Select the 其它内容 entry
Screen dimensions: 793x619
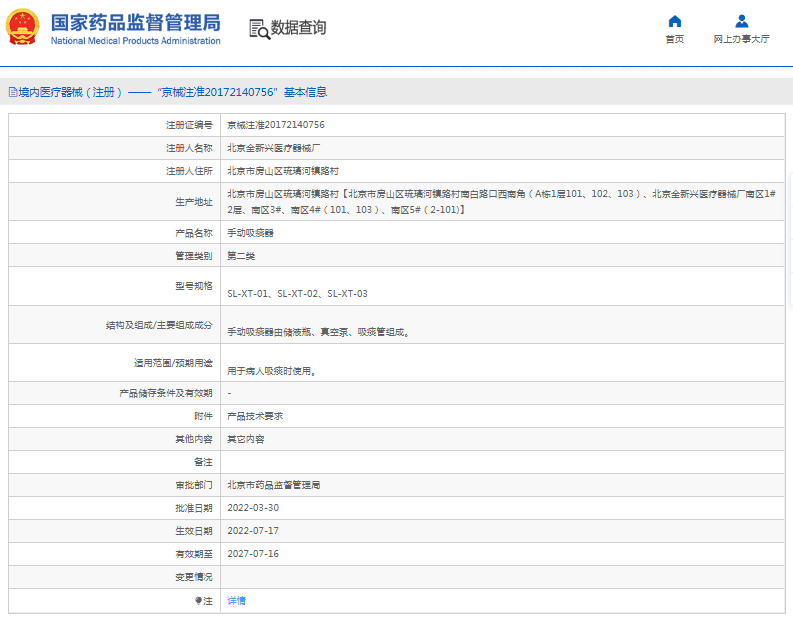tap(245, 439)
